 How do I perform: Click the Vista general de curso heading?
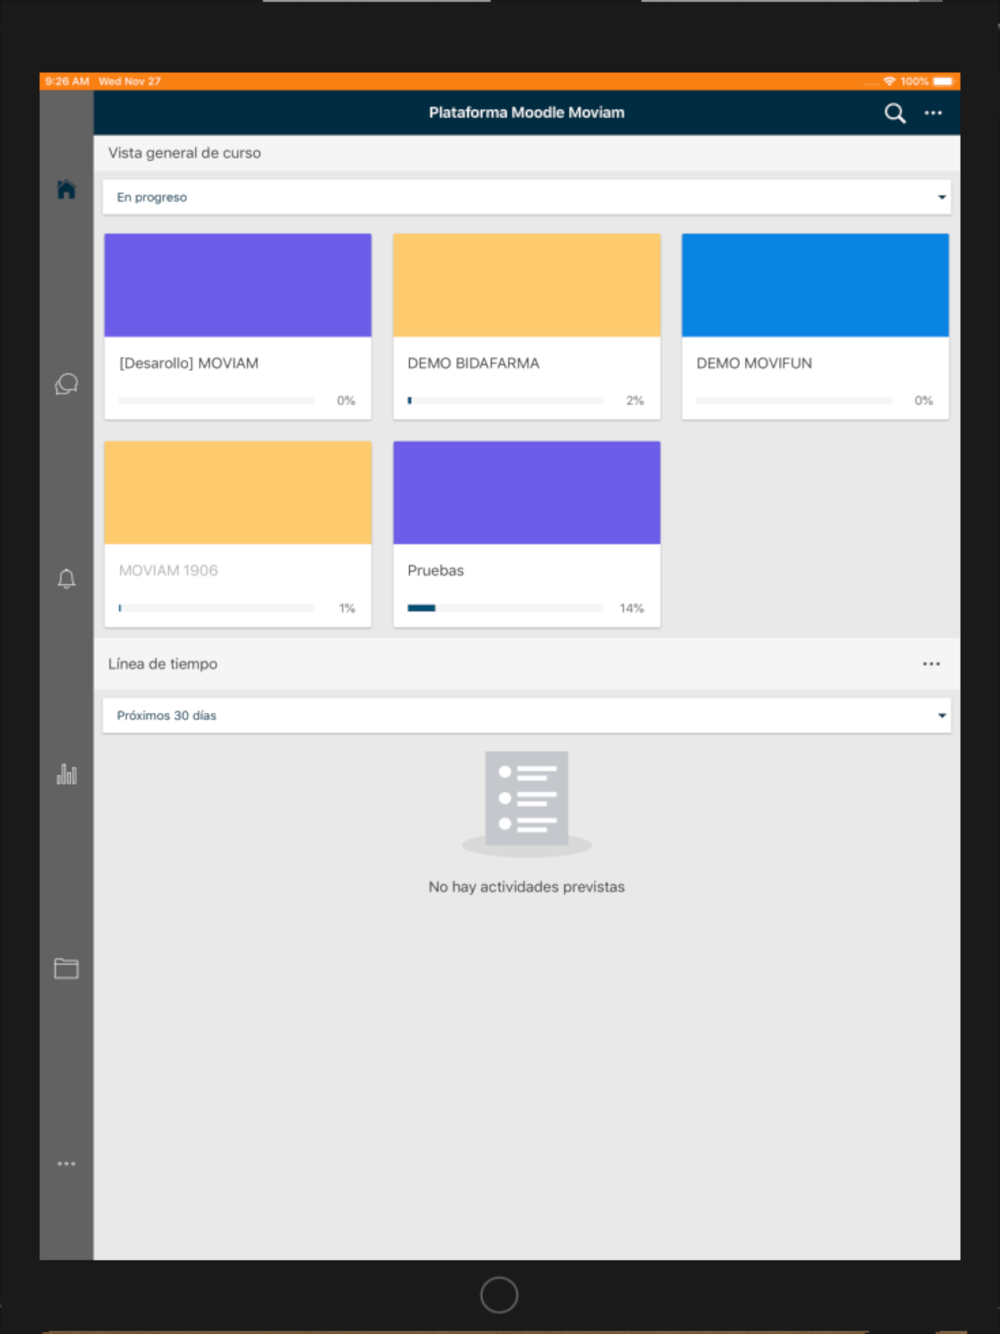click(185, 153)
